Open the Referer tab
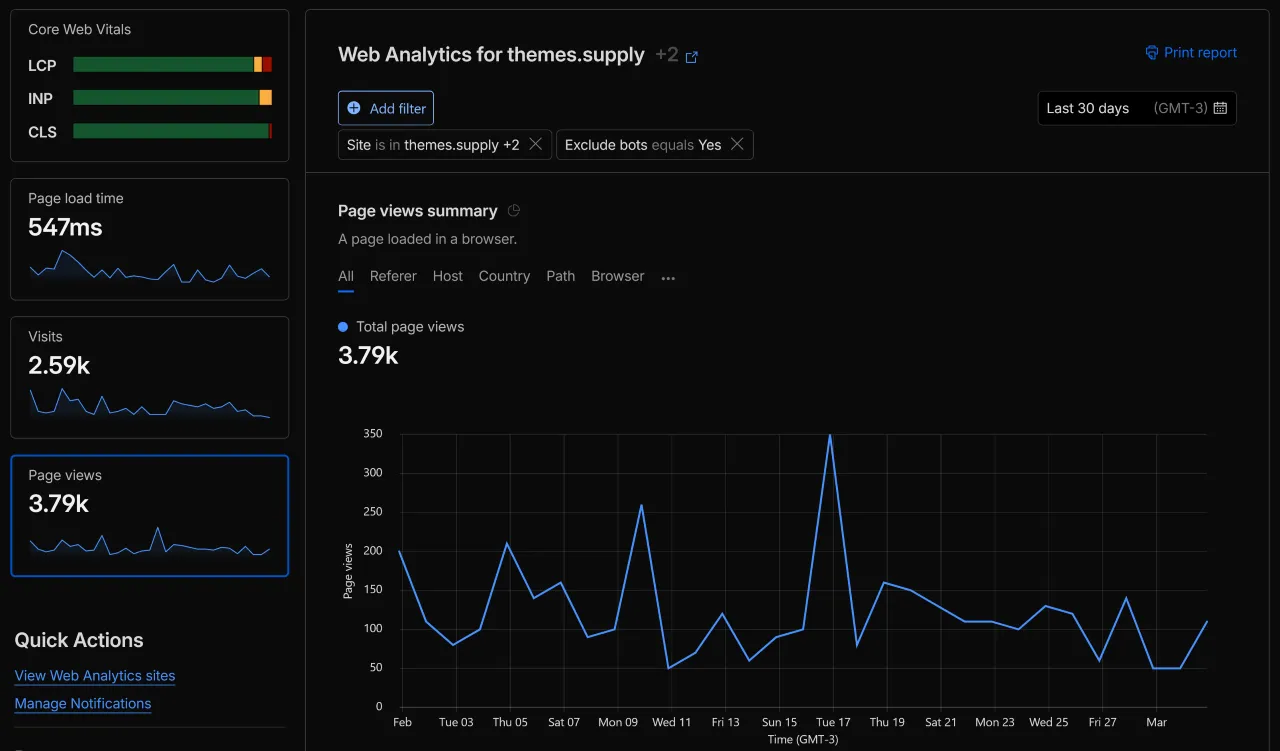 point(393,276)
